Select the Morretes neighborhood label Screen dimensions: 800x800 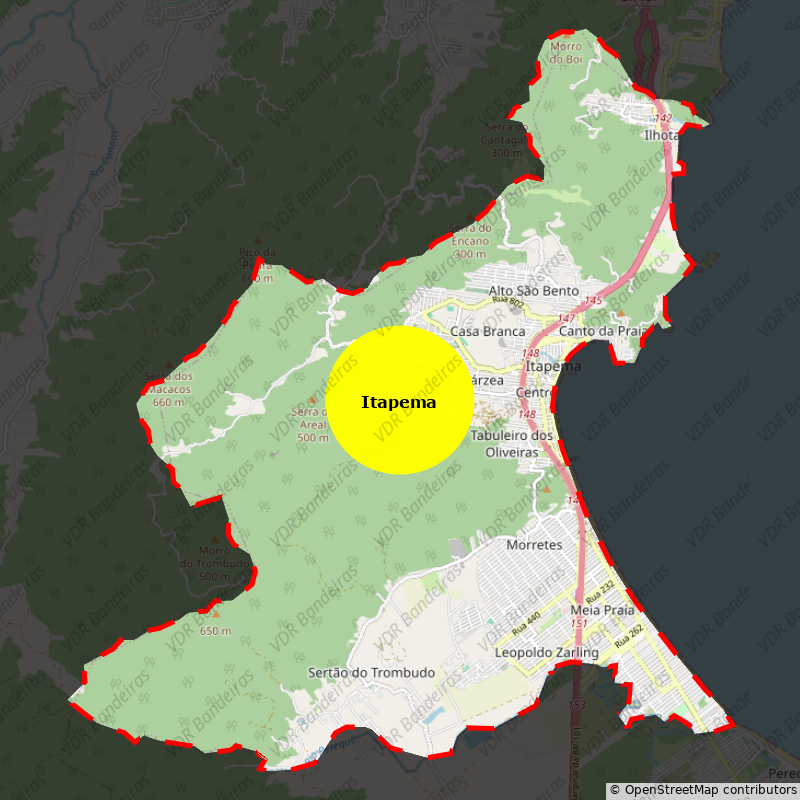click(534, 545)
